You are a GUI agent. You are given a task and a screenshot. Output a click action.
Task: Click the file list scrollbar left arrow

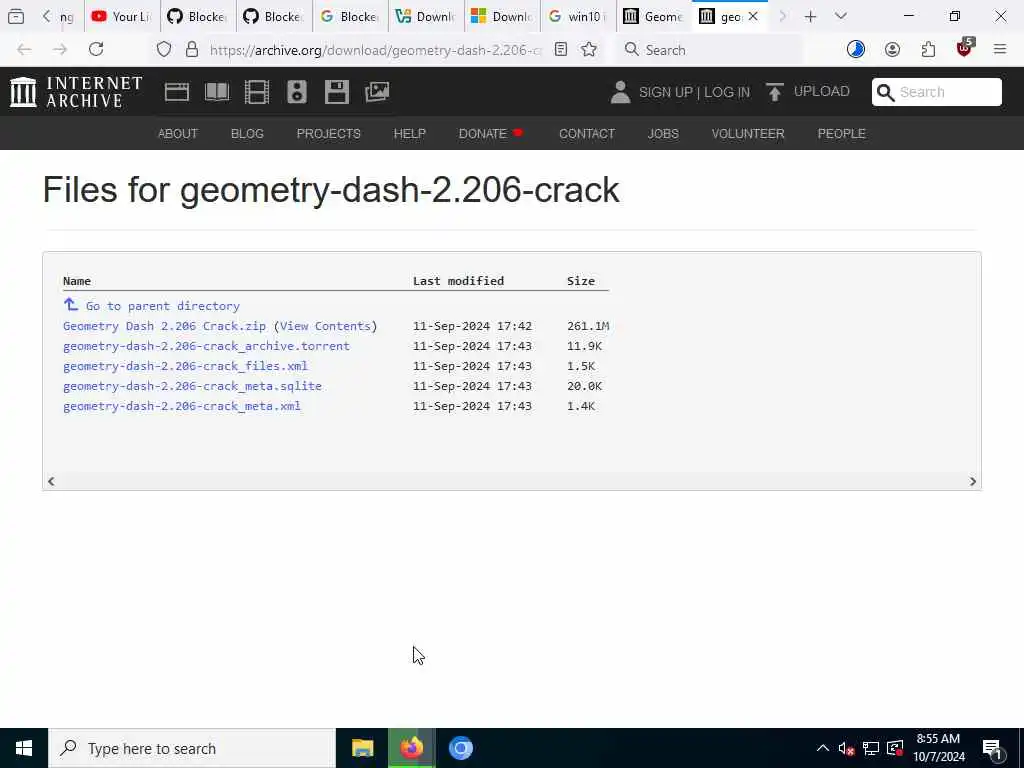click(51, 481)
